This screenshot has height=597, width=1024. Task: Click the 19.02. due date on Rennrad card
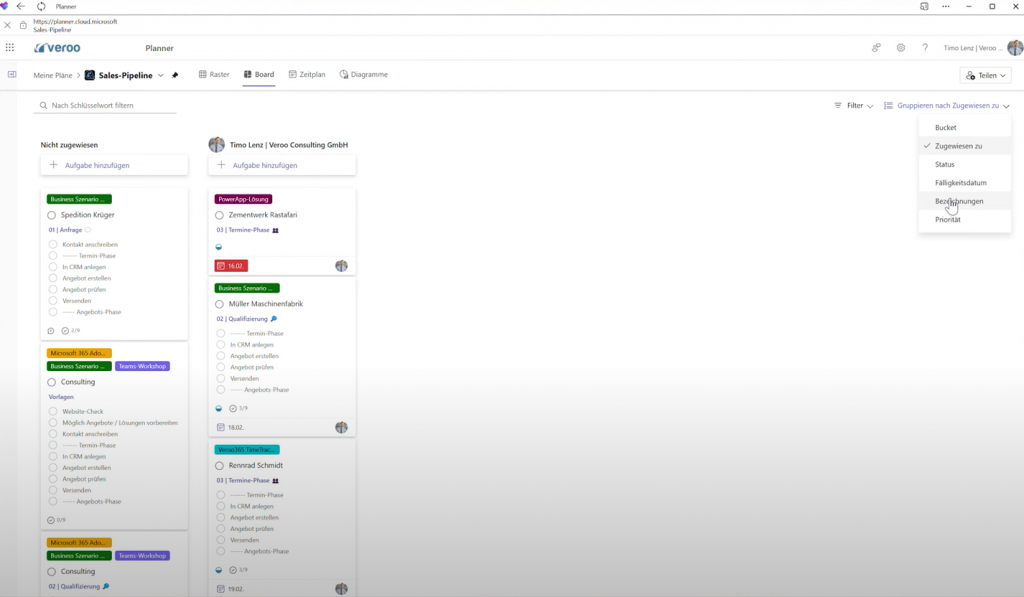pyautogui.click(x=231, y=589)
